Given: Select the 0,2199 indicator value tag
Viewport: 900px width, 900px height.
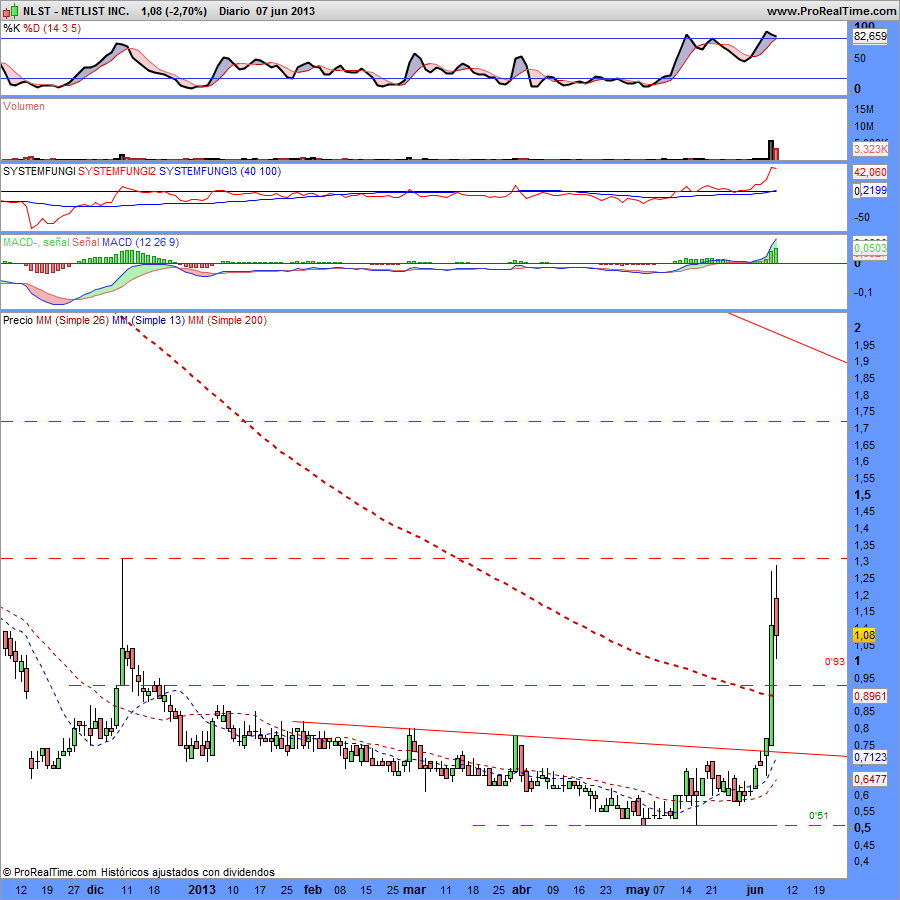Looking at the screenshot, I should pos(870,190).
